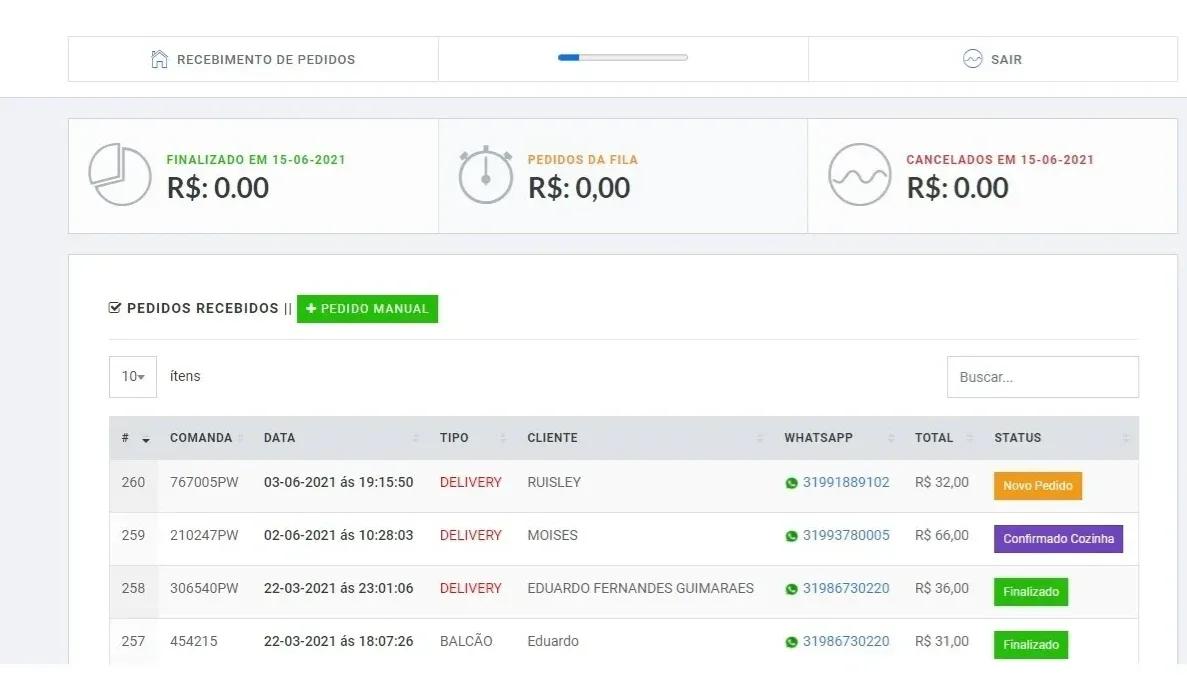1187x696 pixels.
Task: Sort table by COMANDA column
Action: tap(205, 438)
